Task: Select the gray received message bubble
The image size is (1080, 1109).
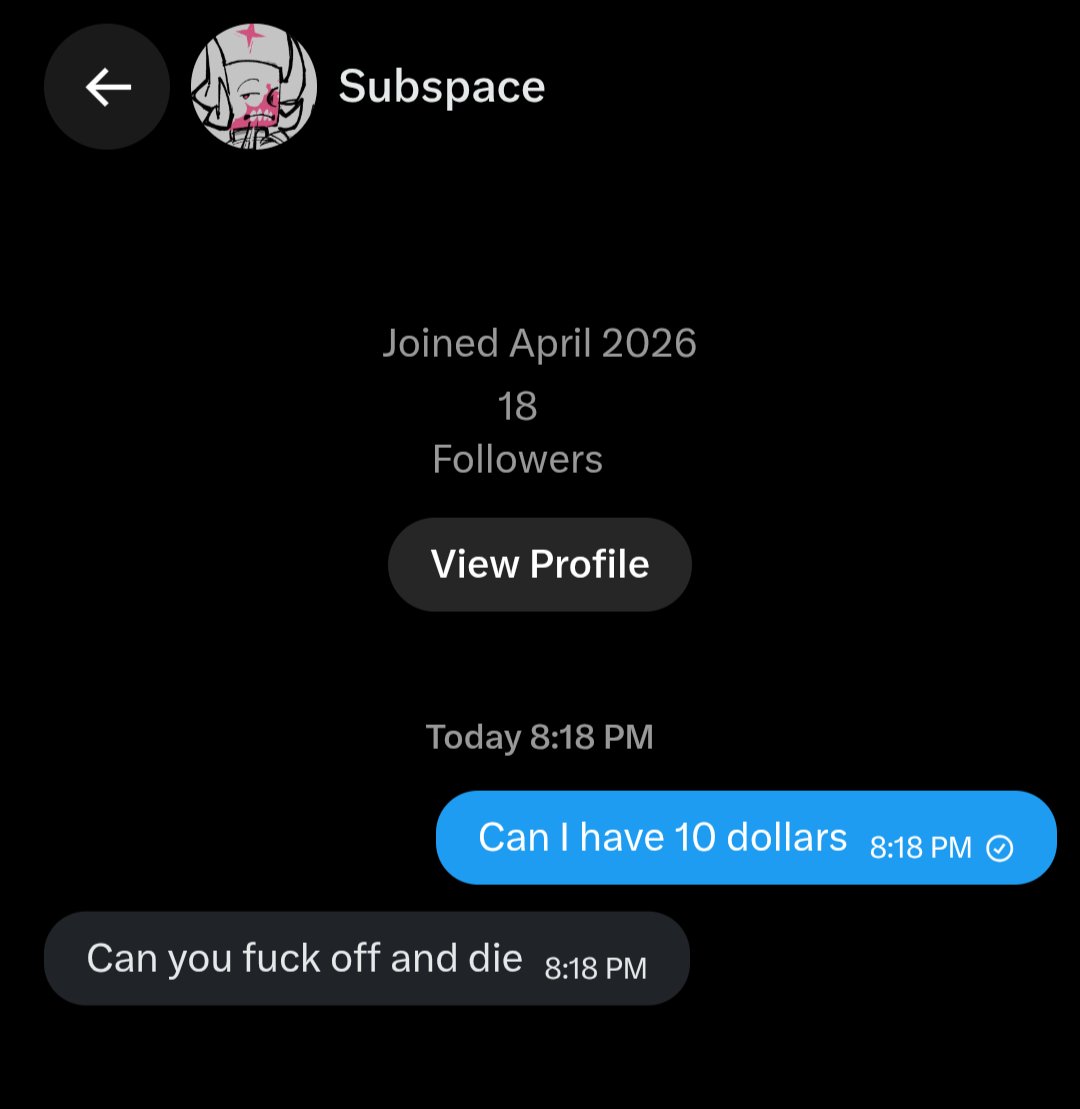Action: pyautogui.click(x=366, y=958)
